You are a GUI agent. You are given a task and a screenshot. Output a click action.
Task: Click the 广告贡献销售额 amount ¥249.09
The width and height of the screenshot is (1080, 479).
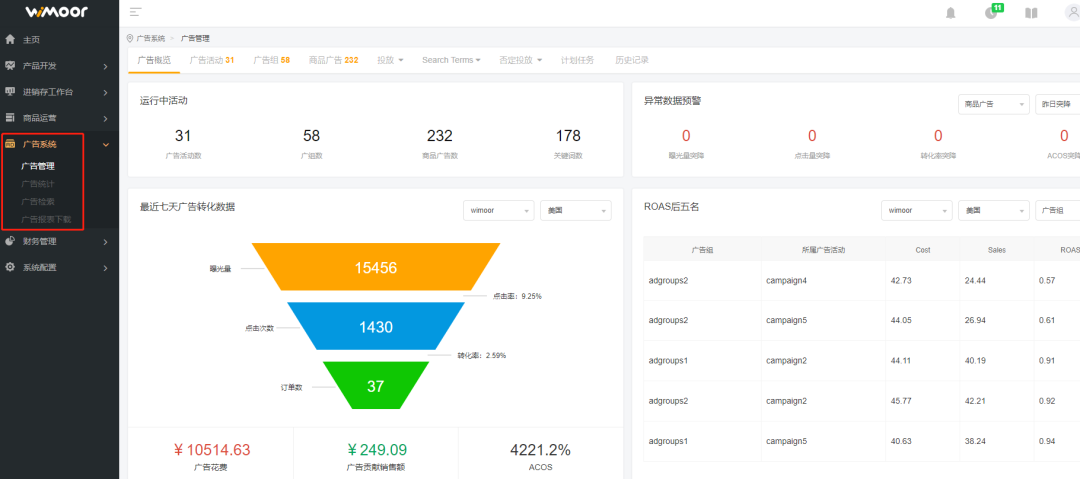(x=377, y=450)
